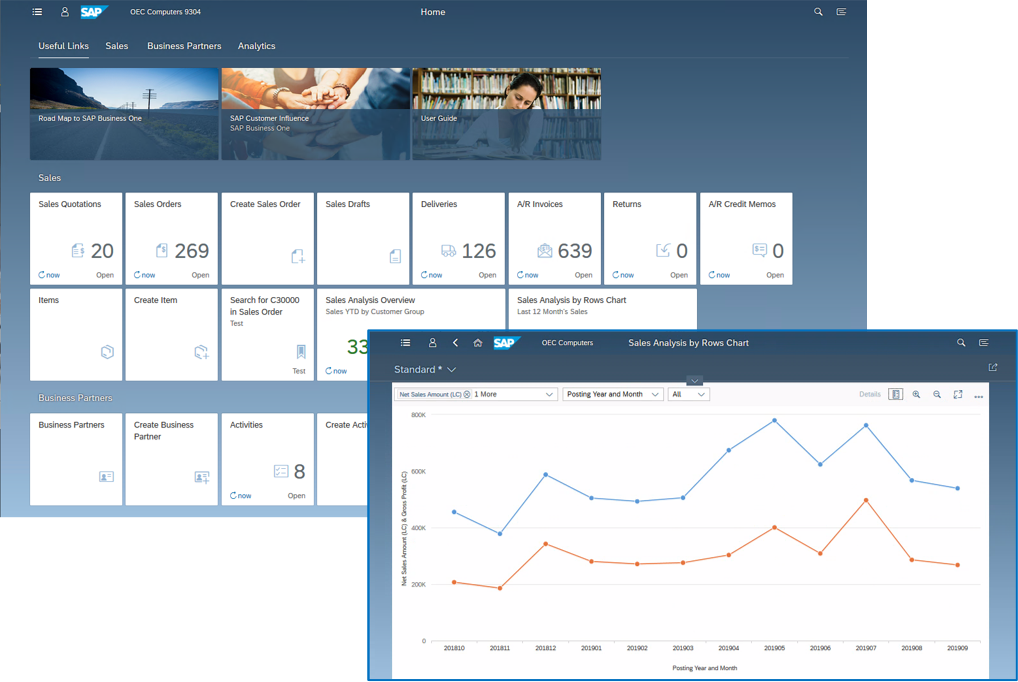This screenshot has height=682, width=1018.
Task: Select the orange data point for 201907
Action: click(866, 500)
